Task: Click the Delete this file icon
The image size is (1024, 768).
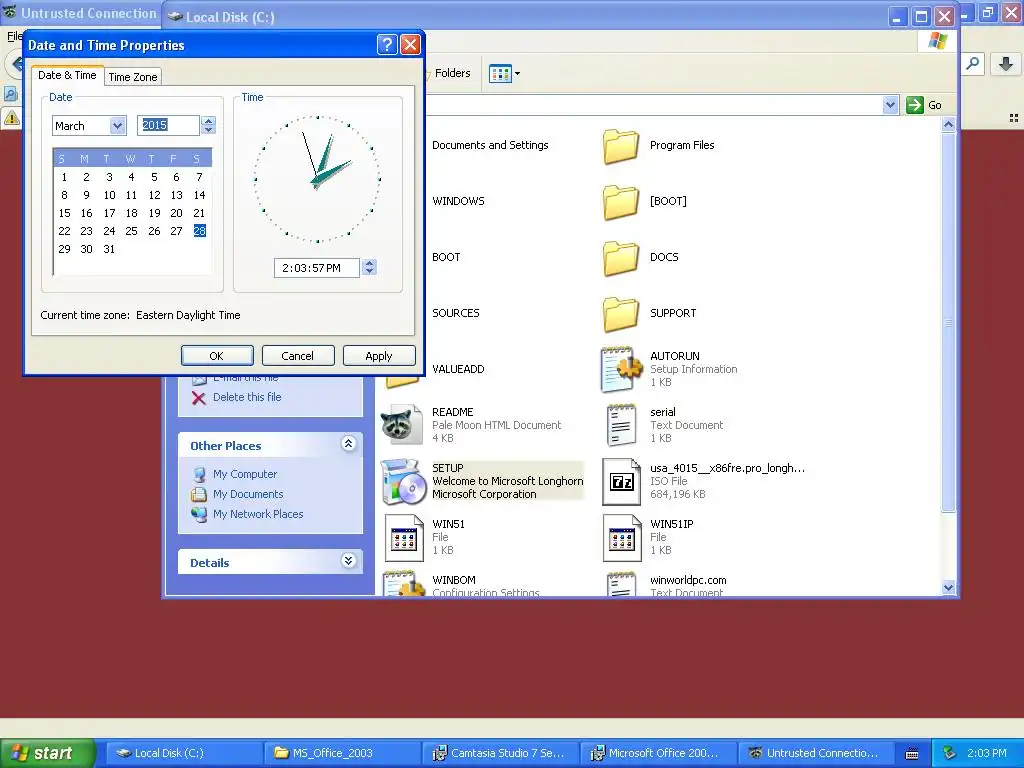Action: pos(199,398)
